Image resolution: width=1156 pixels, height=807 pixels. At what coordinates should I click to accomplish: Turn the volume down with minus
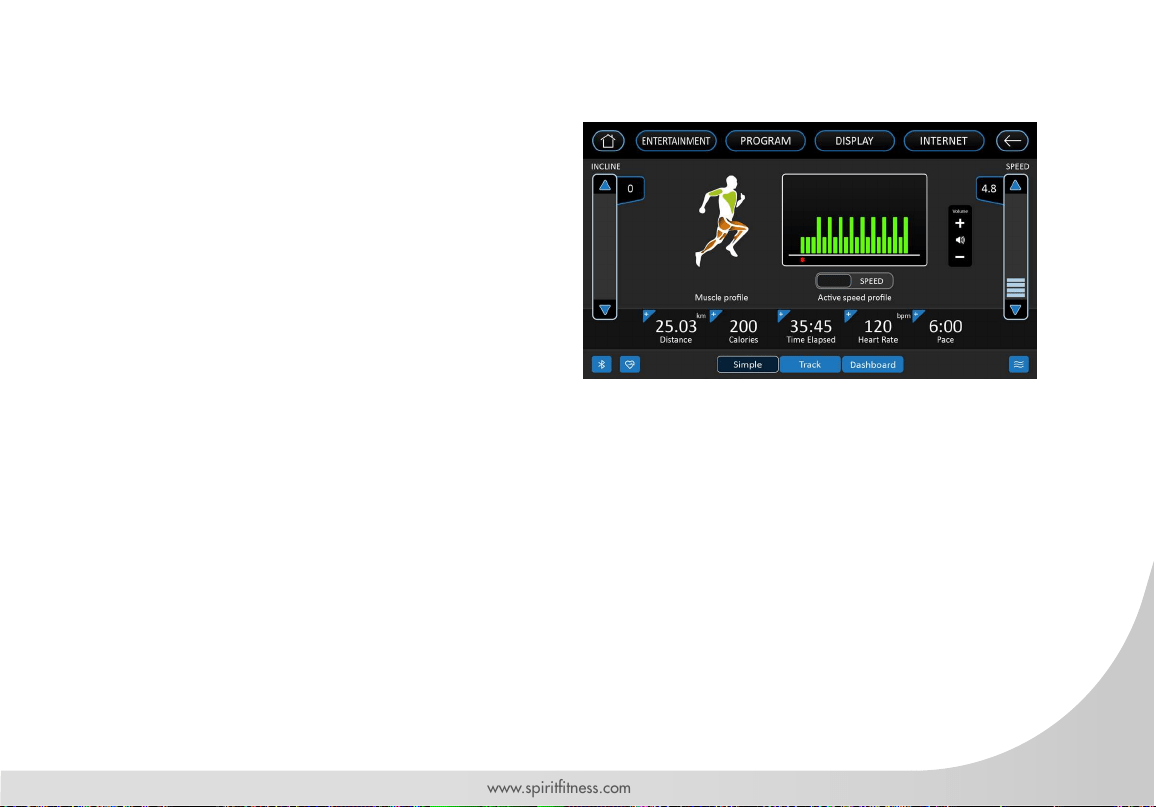pyautogui.click(x=959, y=257)
